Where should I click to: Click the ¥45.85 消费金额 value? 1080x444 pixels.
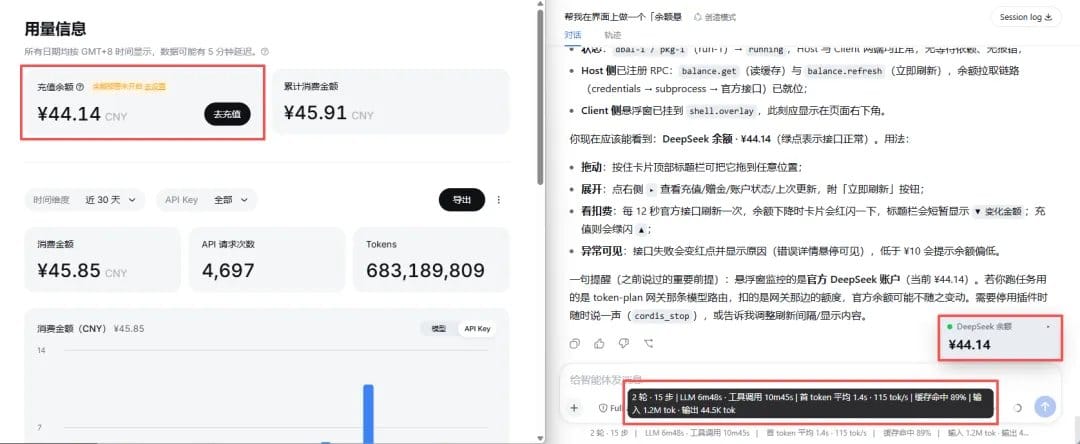(x=82, y=271)
